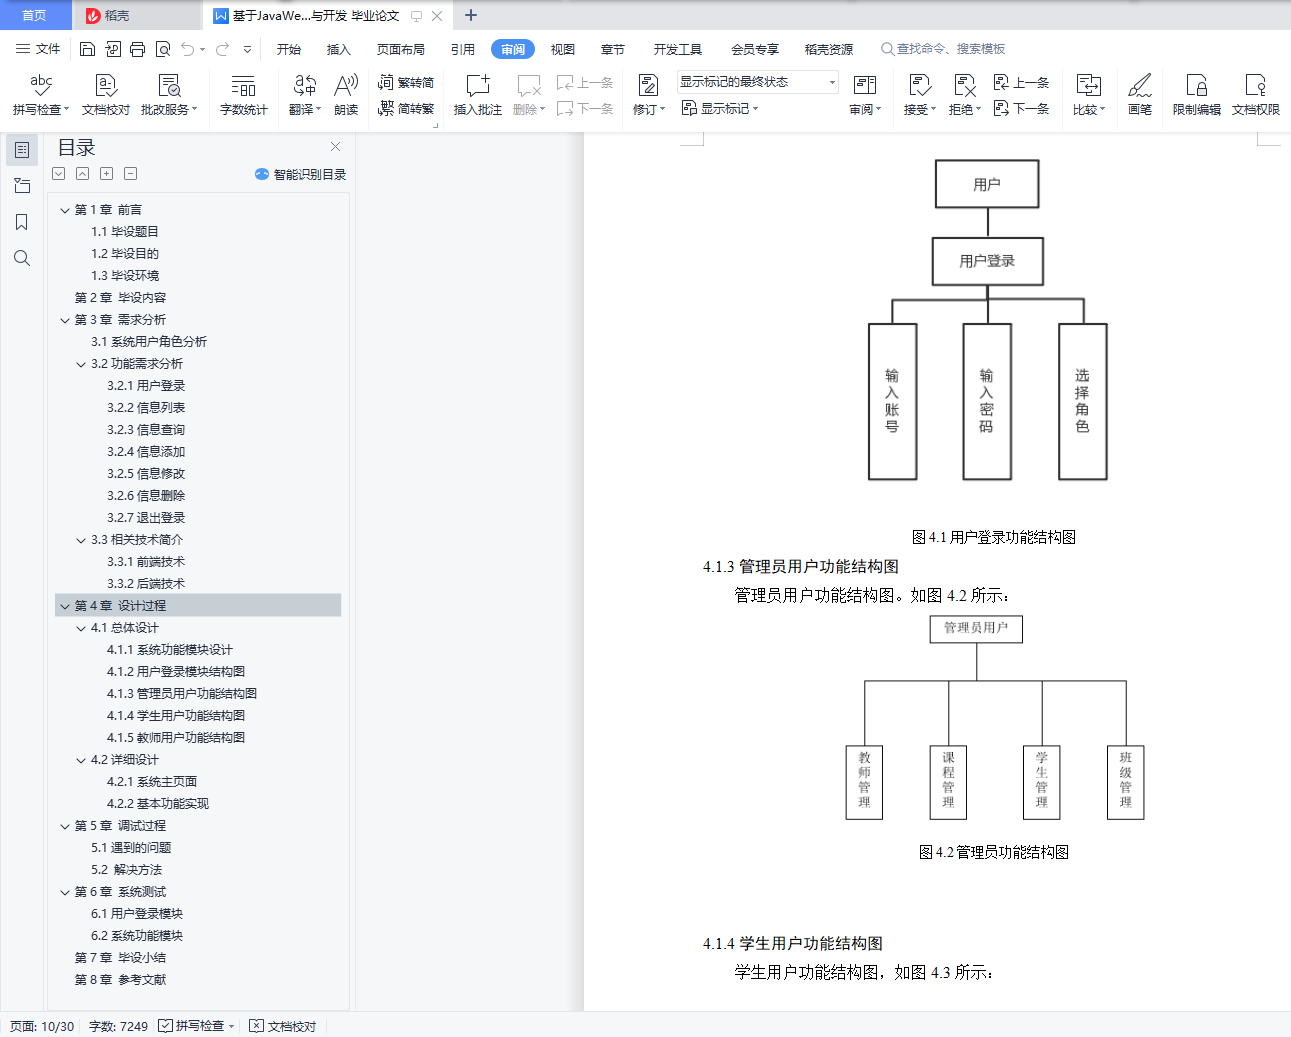Screen dimensions: 1291x1037
Task: Click the 智能识别目录 button
Action: pos(301,174)
